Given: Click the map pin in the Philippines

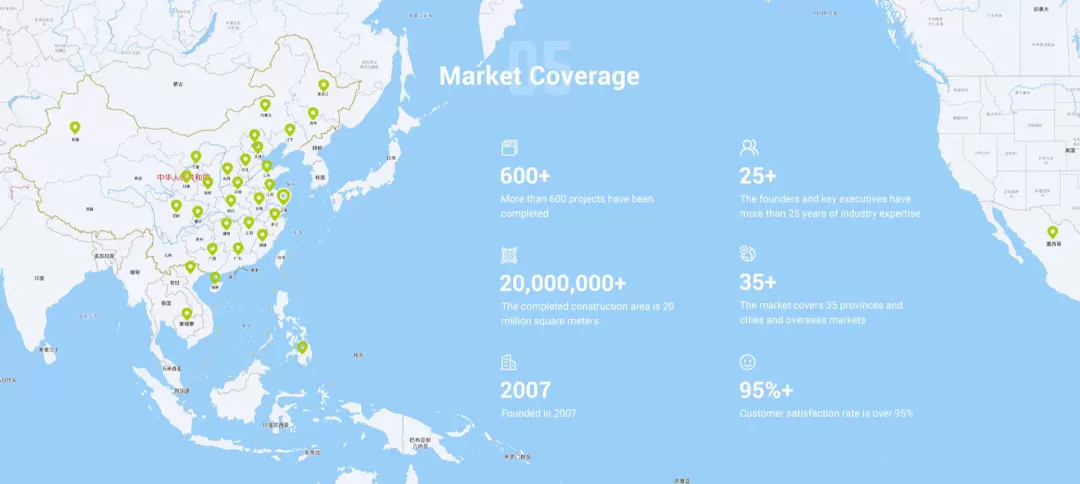Looking at the screenshot, I should [302, 347].
